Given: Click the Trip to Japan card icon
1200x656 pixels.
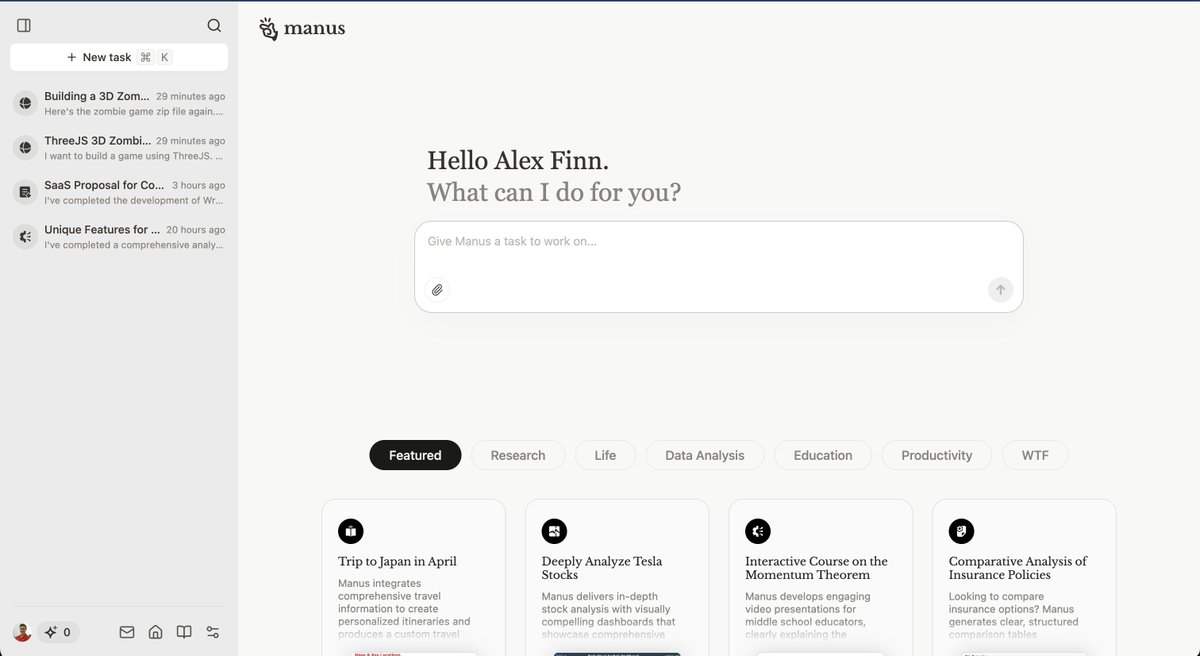Looking at the screenshot, I should coord(350,531).
